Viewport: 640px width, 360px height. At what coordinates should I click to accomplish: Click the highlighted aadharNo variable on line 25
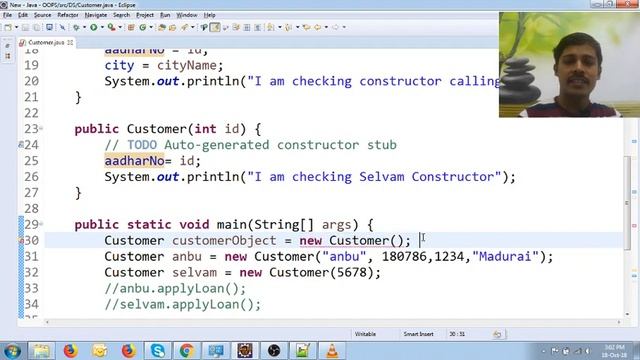pos(134,161)
